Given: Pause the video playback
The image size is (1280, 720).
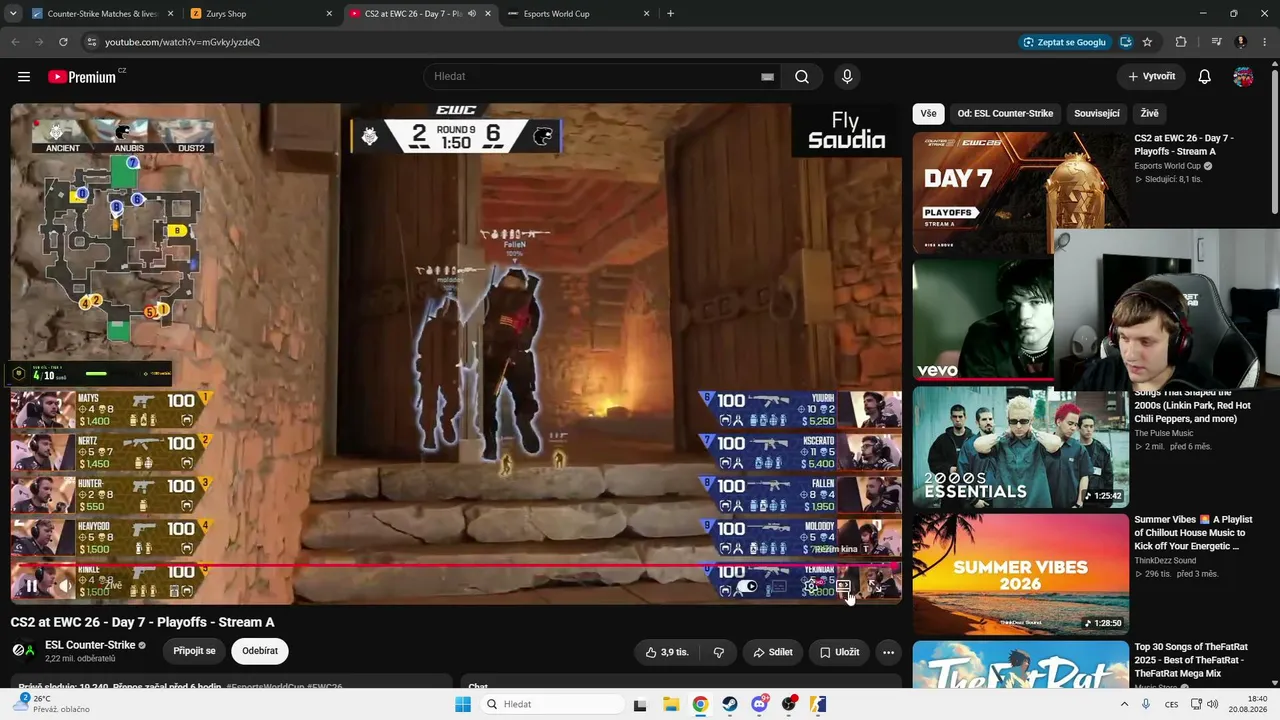Looking at the screenshot, I should click(31, 586).
